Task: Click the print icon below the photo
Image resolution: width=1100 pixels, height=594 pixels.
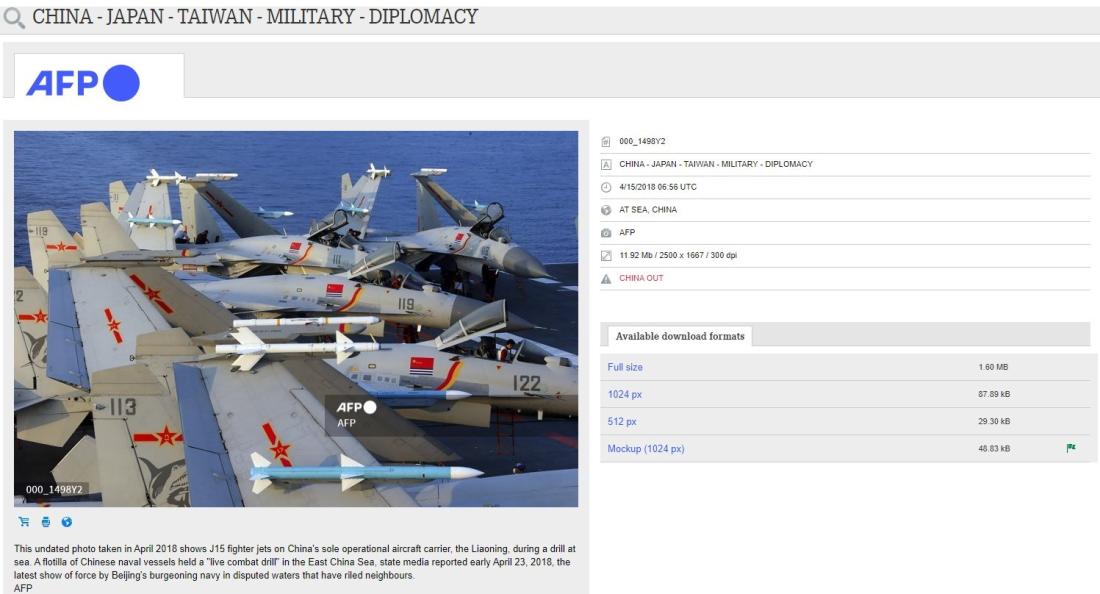Action: [x=46, y=522]
